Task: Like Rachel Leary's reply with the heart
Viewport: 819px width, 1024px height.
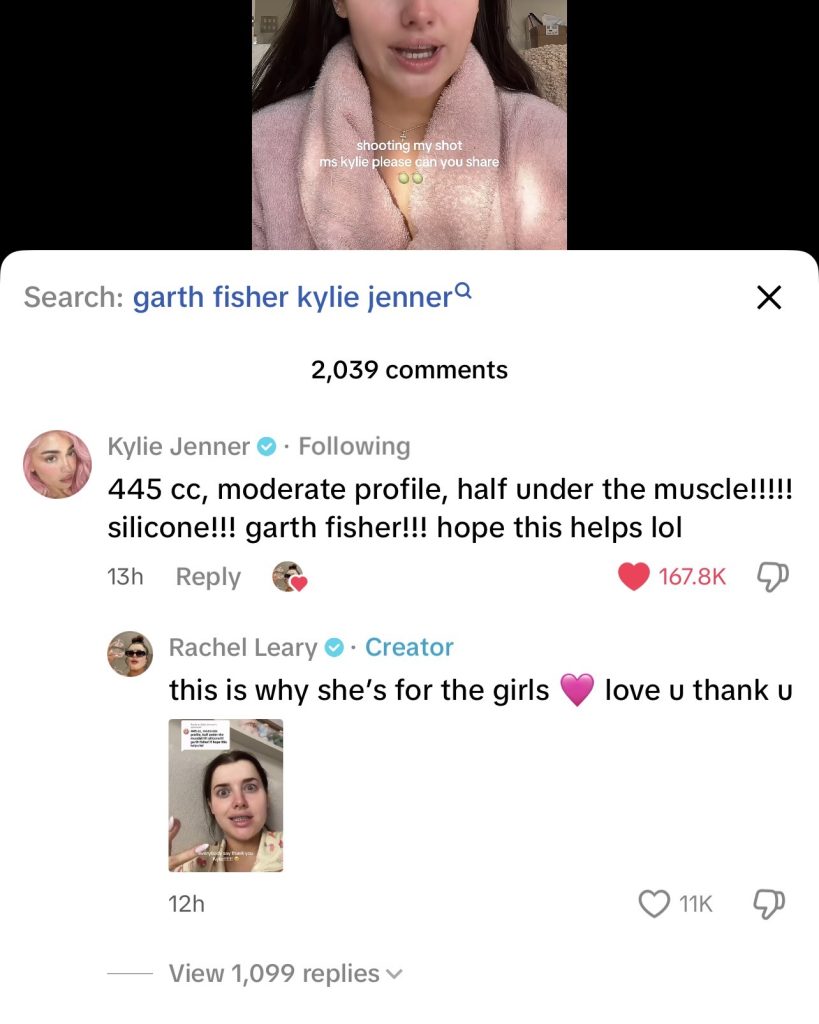Action: [x=654, y=903]
